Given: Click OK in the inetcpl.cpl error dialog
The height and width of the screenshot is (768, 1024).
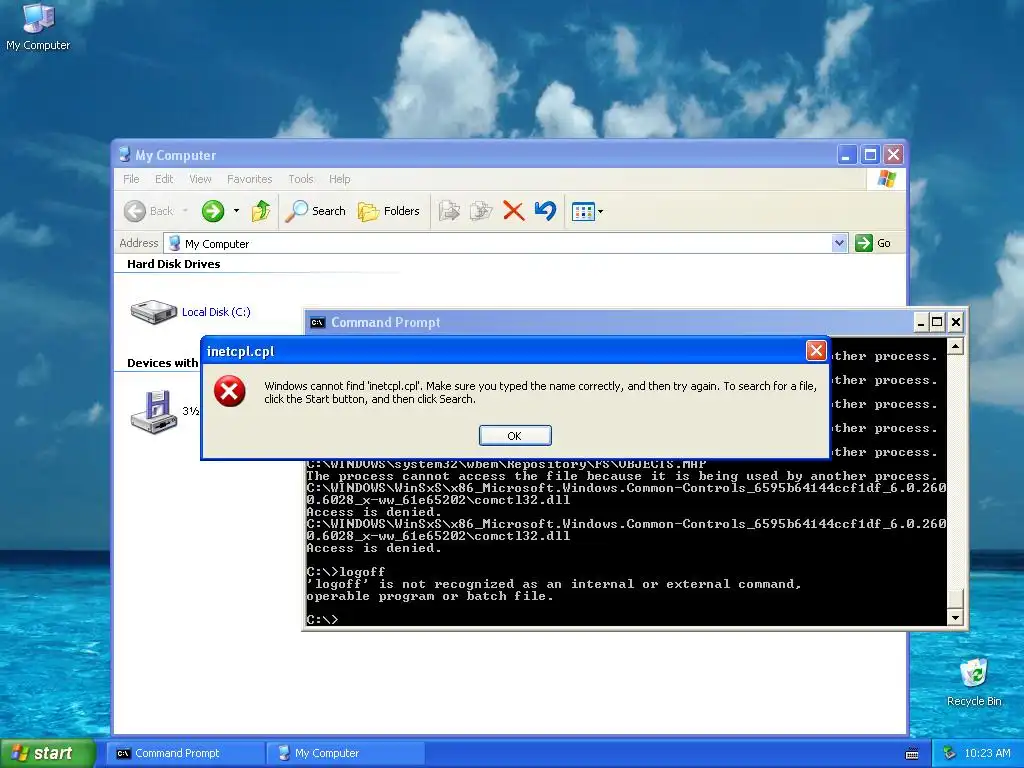Looking at the screenshot, I should coord(515,436).
